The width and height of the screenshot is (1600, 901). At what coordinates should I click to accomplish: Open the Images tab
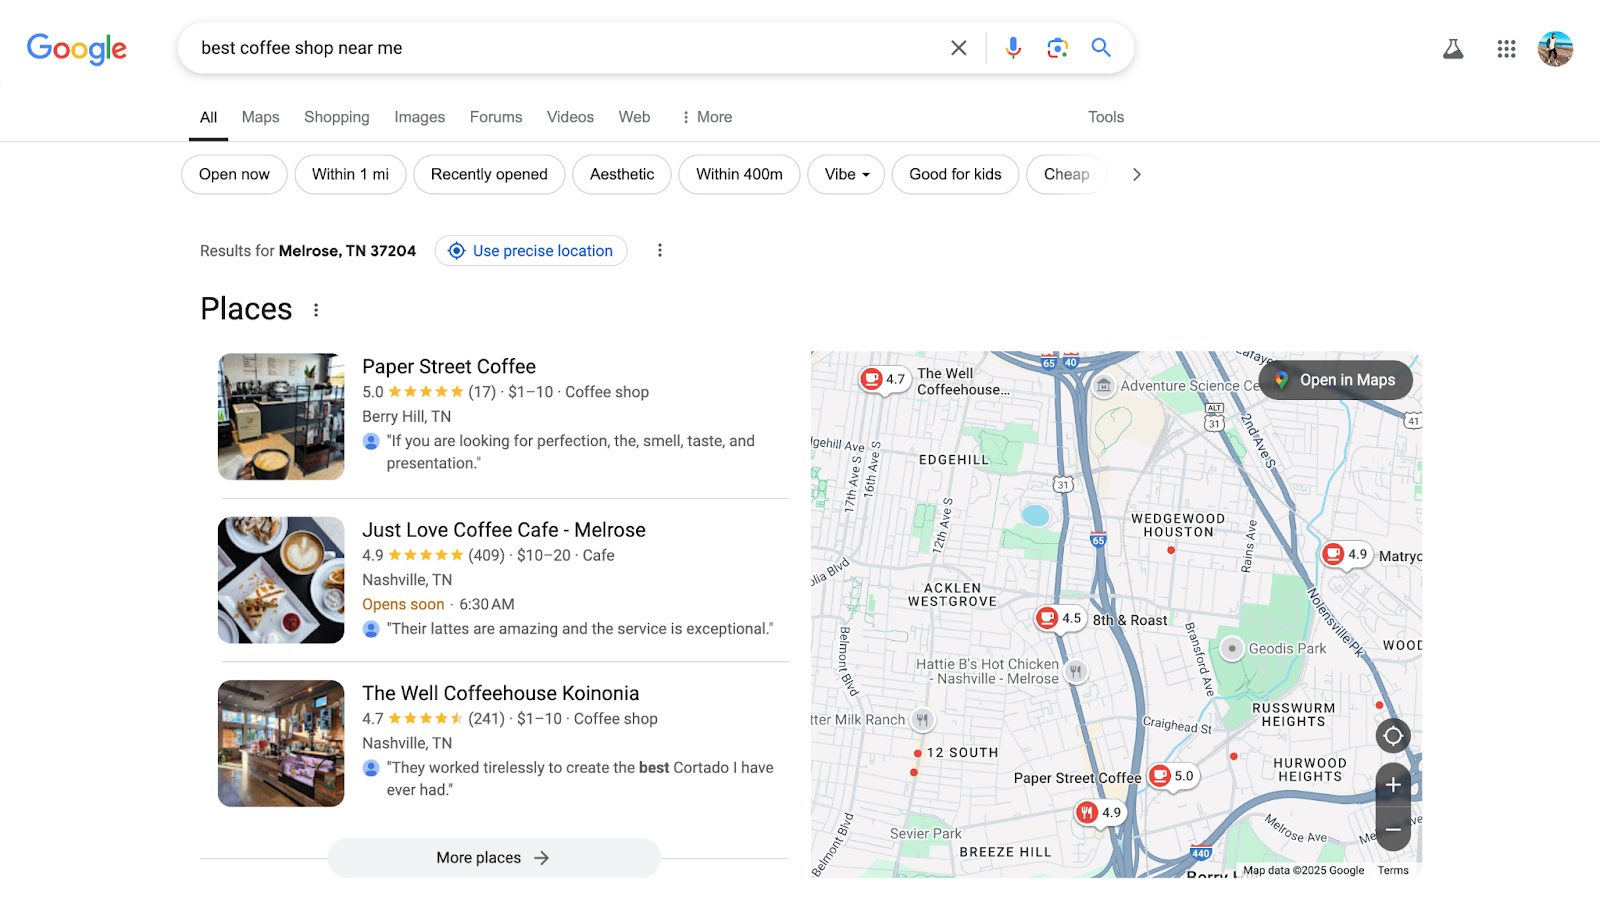pyautogui.click(x=419, y=117)
